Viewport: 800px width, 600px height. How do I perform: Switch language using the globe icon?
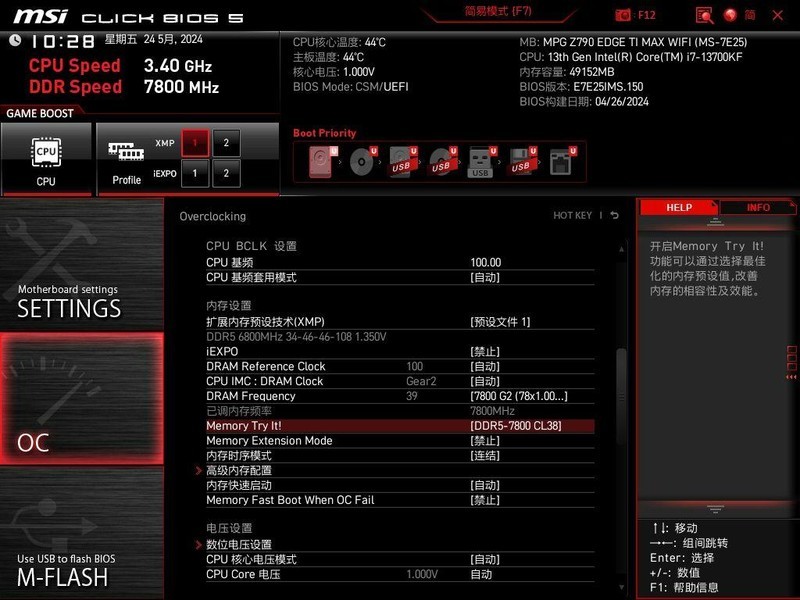pos(729,15)
